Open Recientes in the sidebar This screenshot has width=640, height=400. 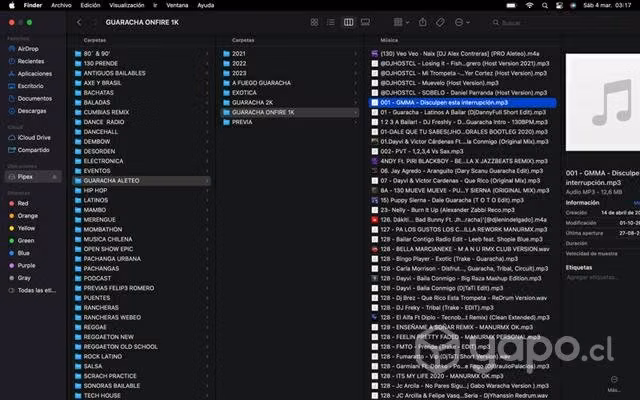tap(31, 61)
